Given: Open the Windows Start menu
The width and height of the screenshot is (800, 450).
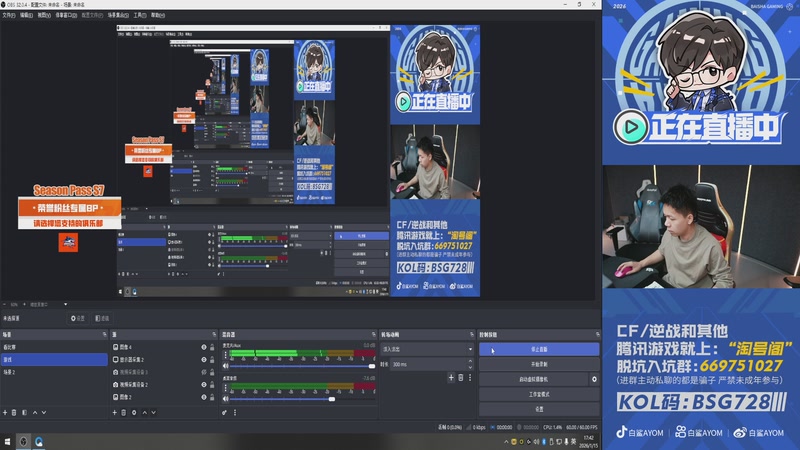Looking at the screenshot, I should [7, 441].
